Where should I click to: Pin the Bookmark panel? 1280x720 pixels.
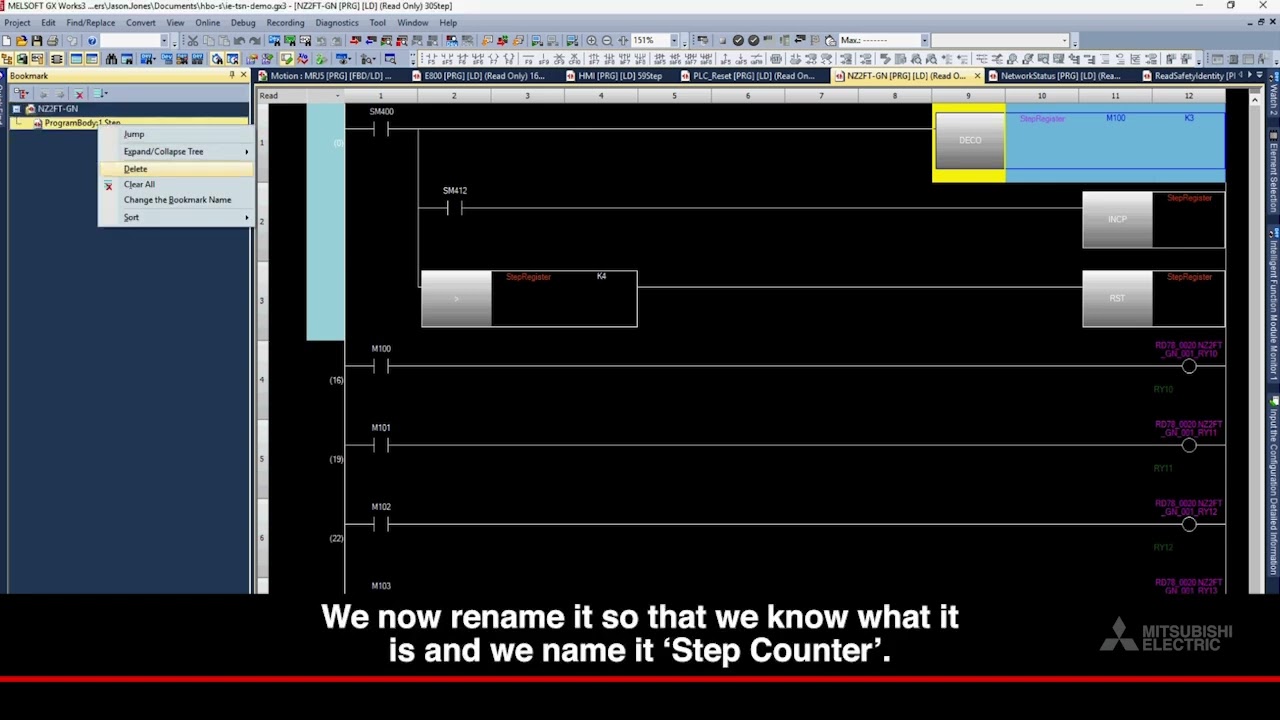click(x=232, y=76)
